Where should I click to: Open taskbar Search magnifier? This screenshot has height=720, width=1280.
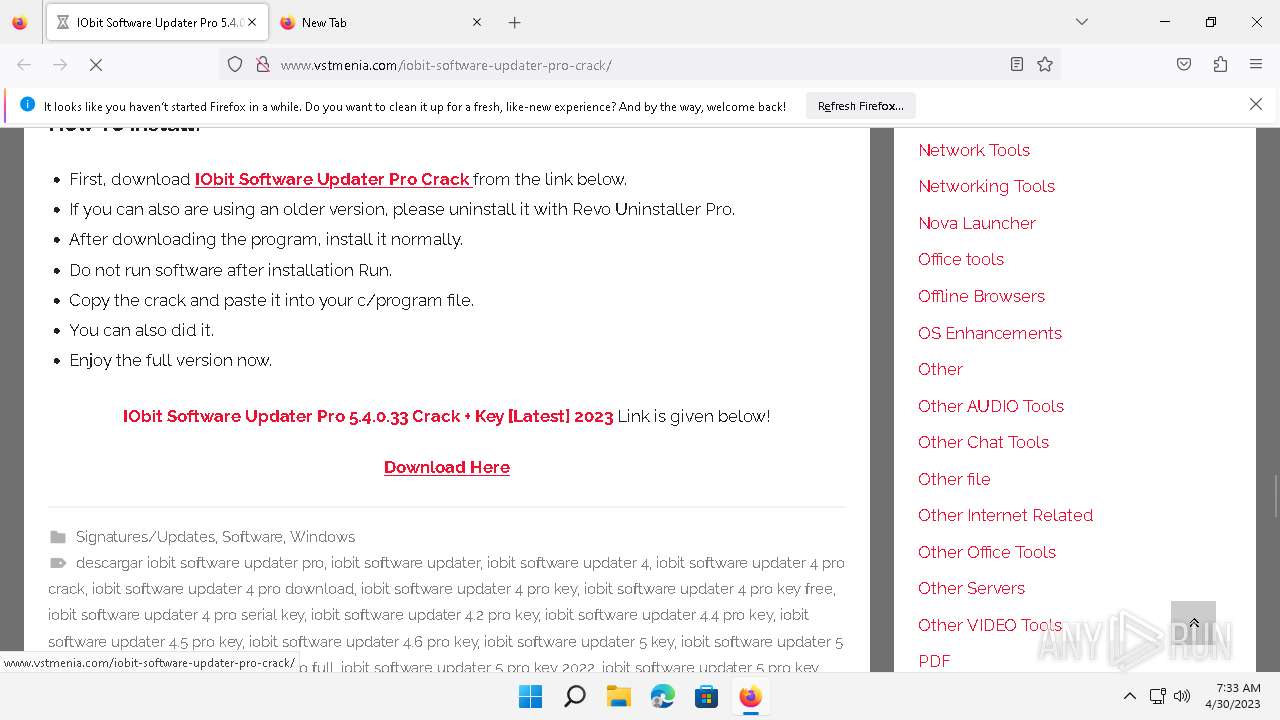tap(575, 696)
